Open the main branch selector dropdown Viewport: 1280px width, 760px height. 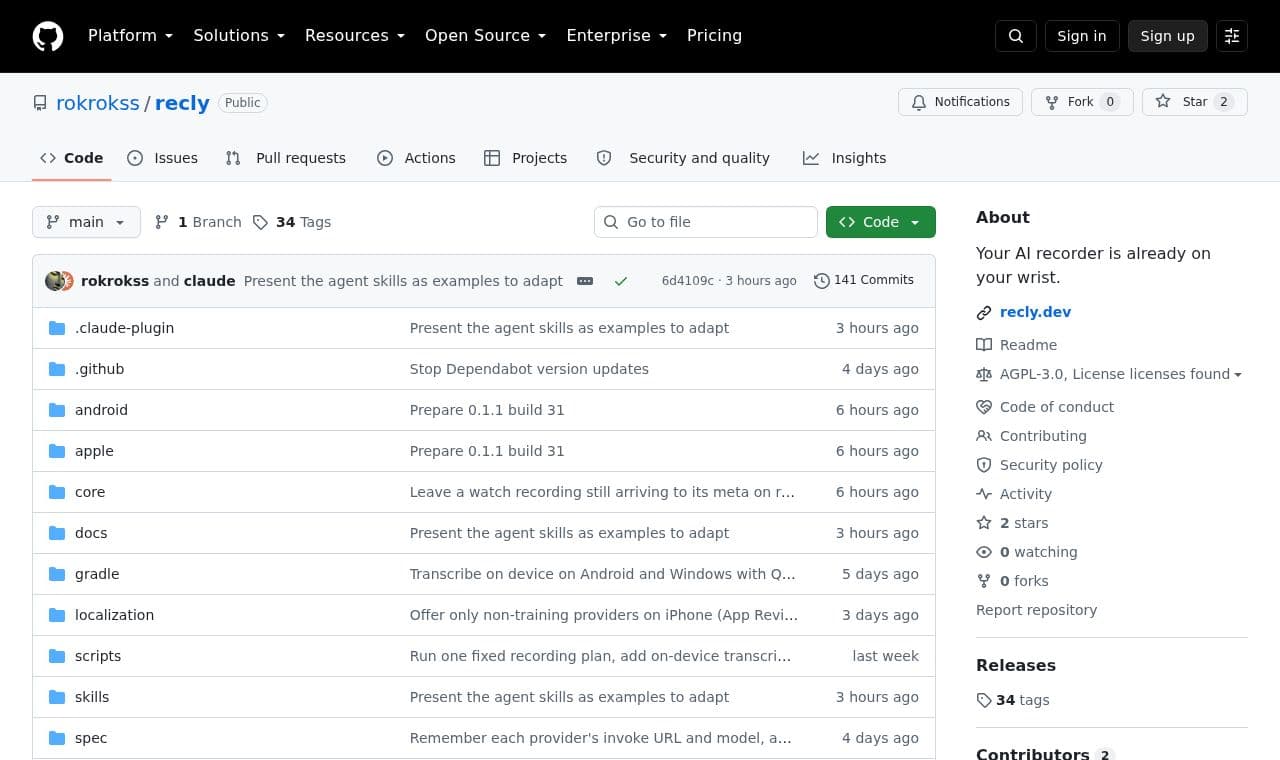pyautogui.click(x=86, y=222)
